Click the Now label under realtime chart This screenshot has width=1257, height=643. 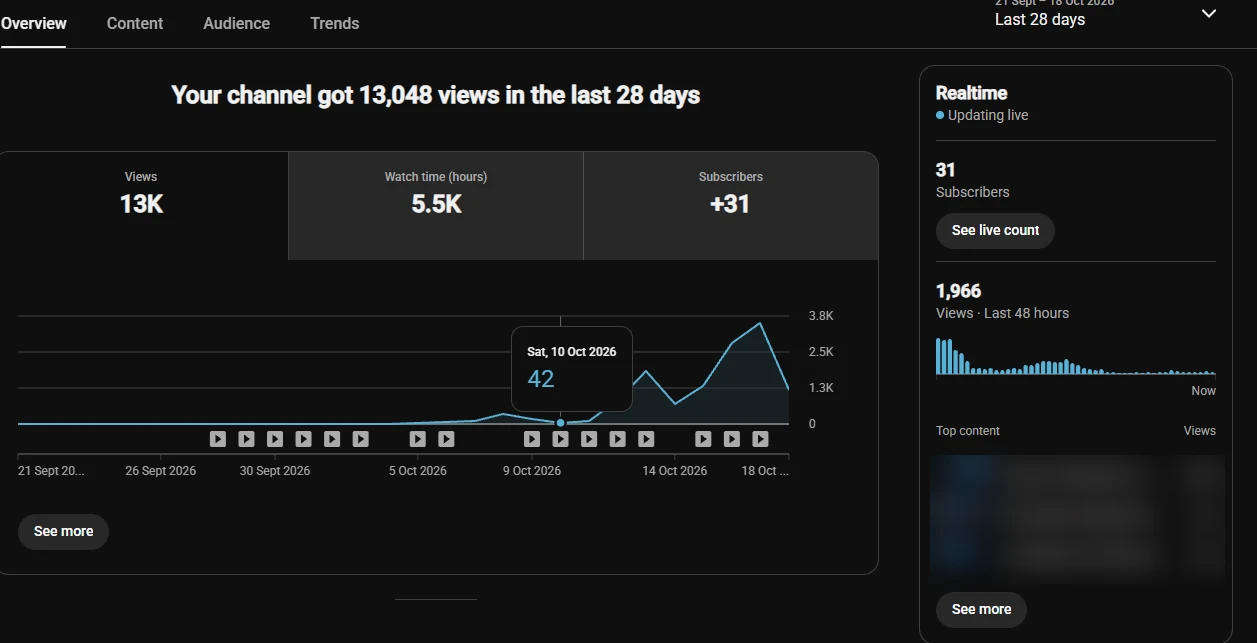click(x=1203, y=391)
